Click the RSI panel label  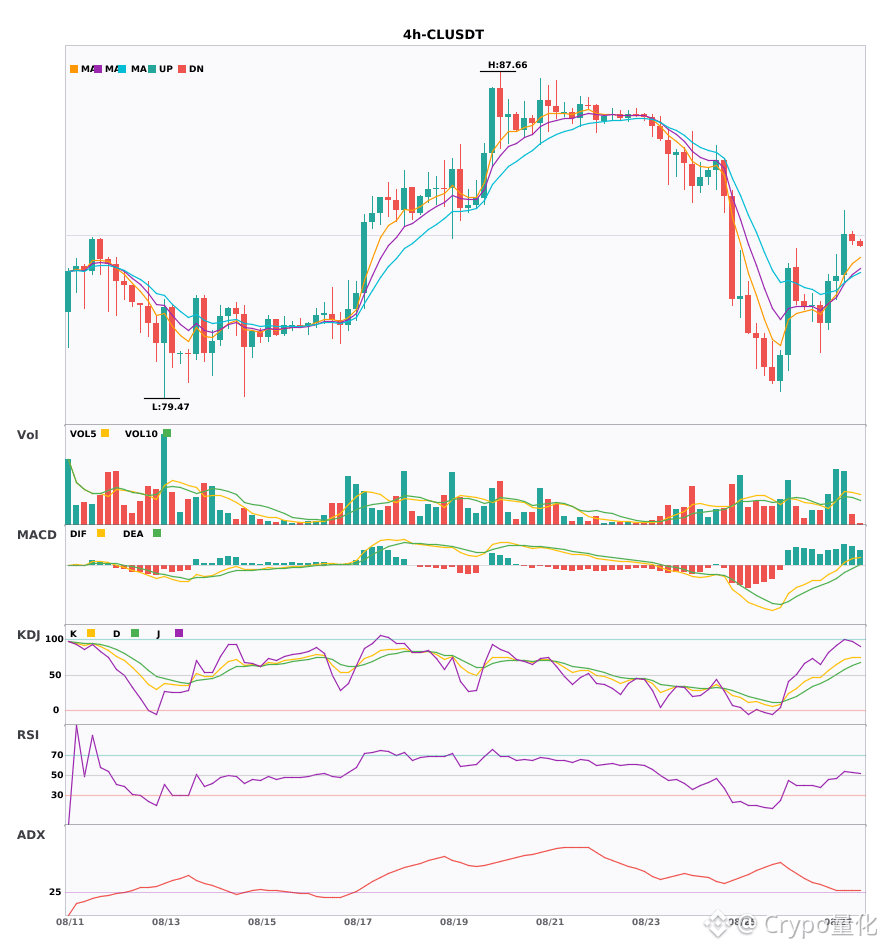pyautogui.click(x=27, y=735)
